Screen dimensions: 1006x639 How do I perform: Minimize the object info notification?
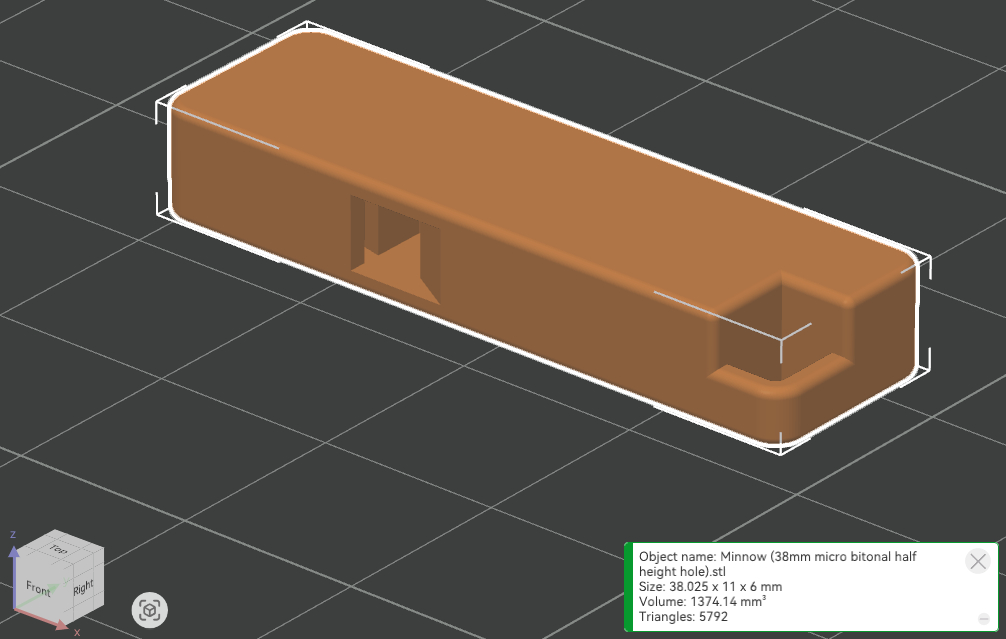tap(983, 619)
